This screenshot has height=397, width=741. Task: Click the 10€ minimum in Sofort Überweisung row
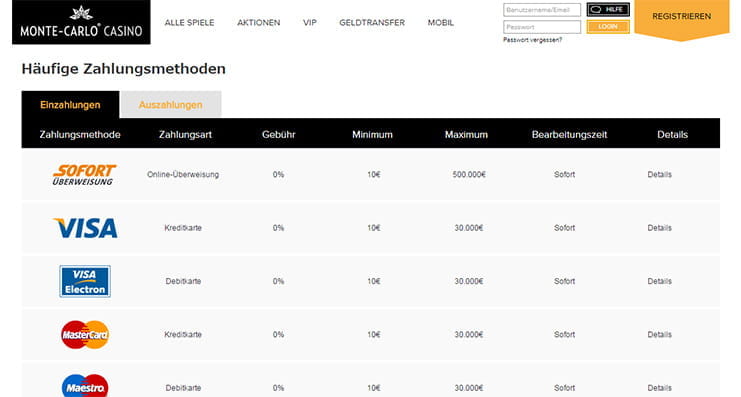(x=374, y=174)
